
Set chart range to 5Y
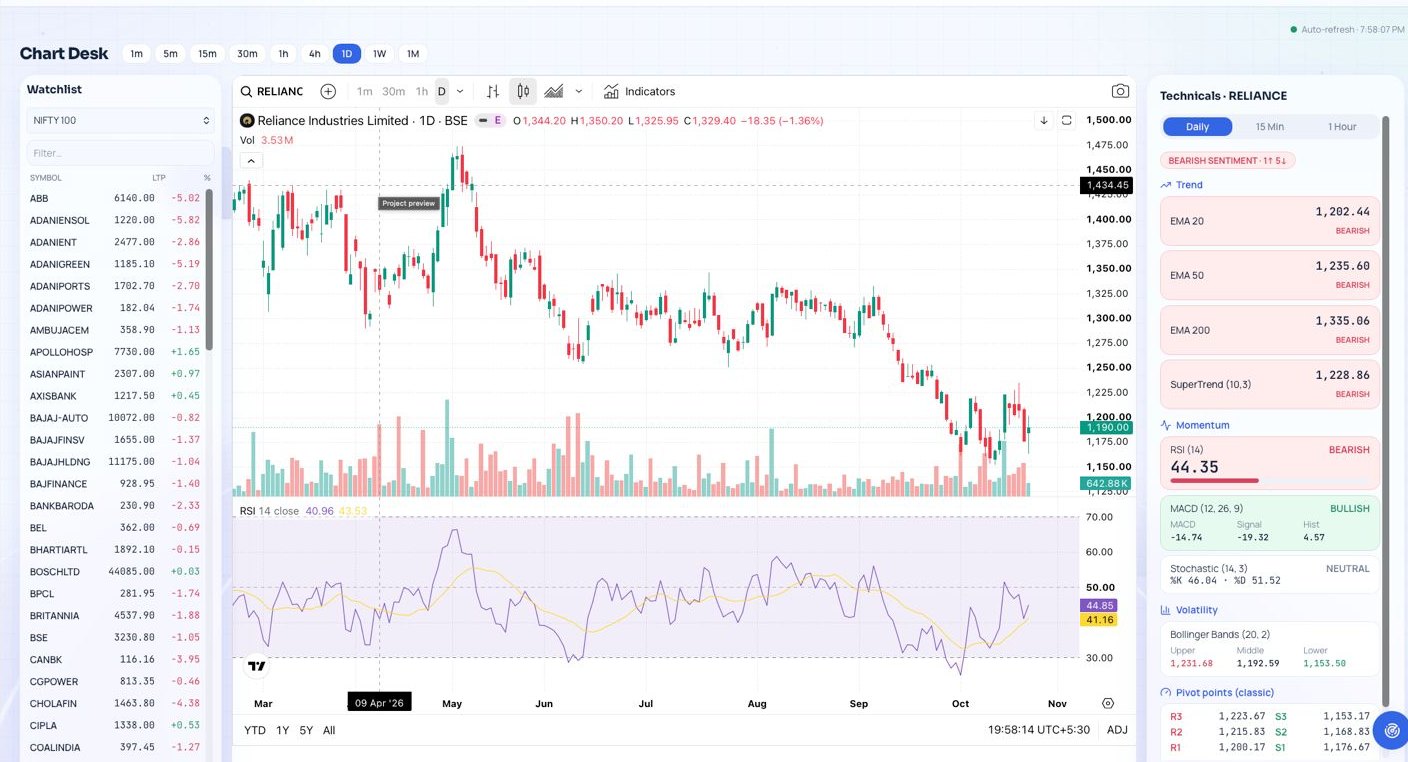point(306,730)
